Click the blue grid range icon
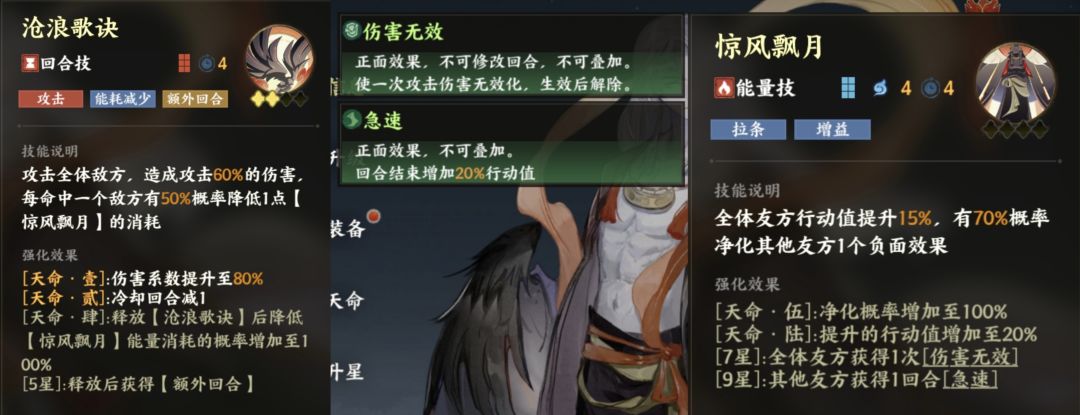The width and height of the screenshot is (1080, 415). point(849,88)
